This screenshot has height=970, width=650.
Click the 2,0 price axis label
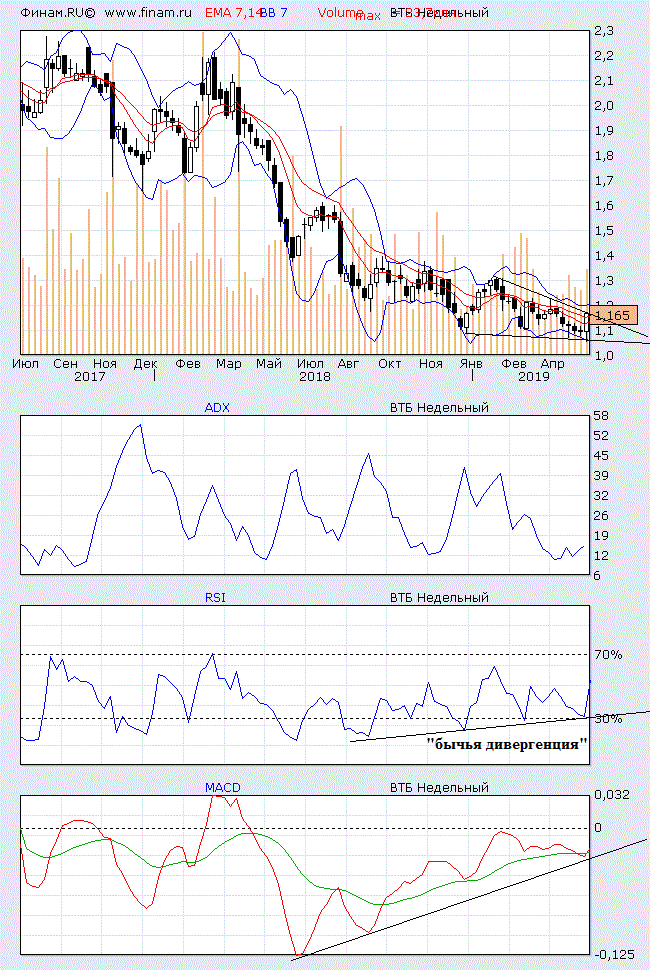click(x=604, y=106)
